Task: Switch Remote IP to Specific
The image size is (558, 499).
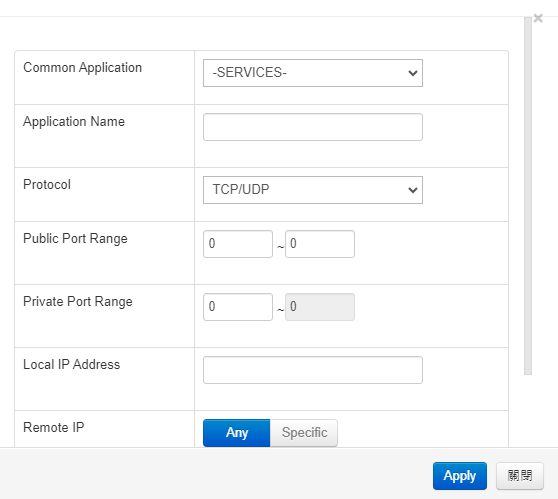Action: (304, 433)
